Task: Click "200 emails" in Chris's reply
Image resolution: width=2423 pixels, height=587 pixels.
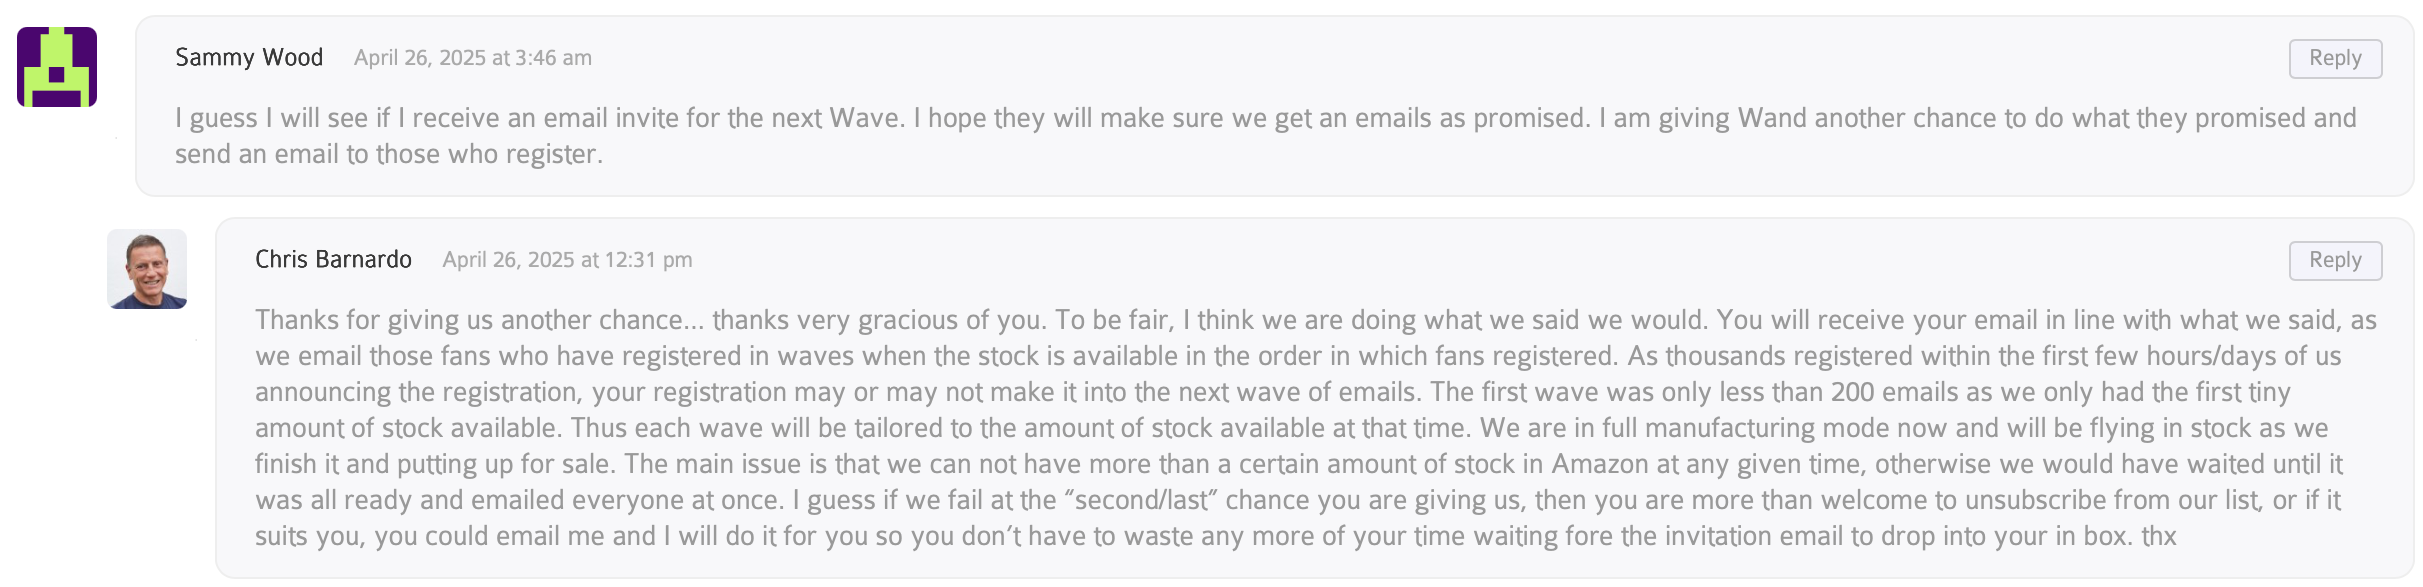Action: coord(1902,392)
